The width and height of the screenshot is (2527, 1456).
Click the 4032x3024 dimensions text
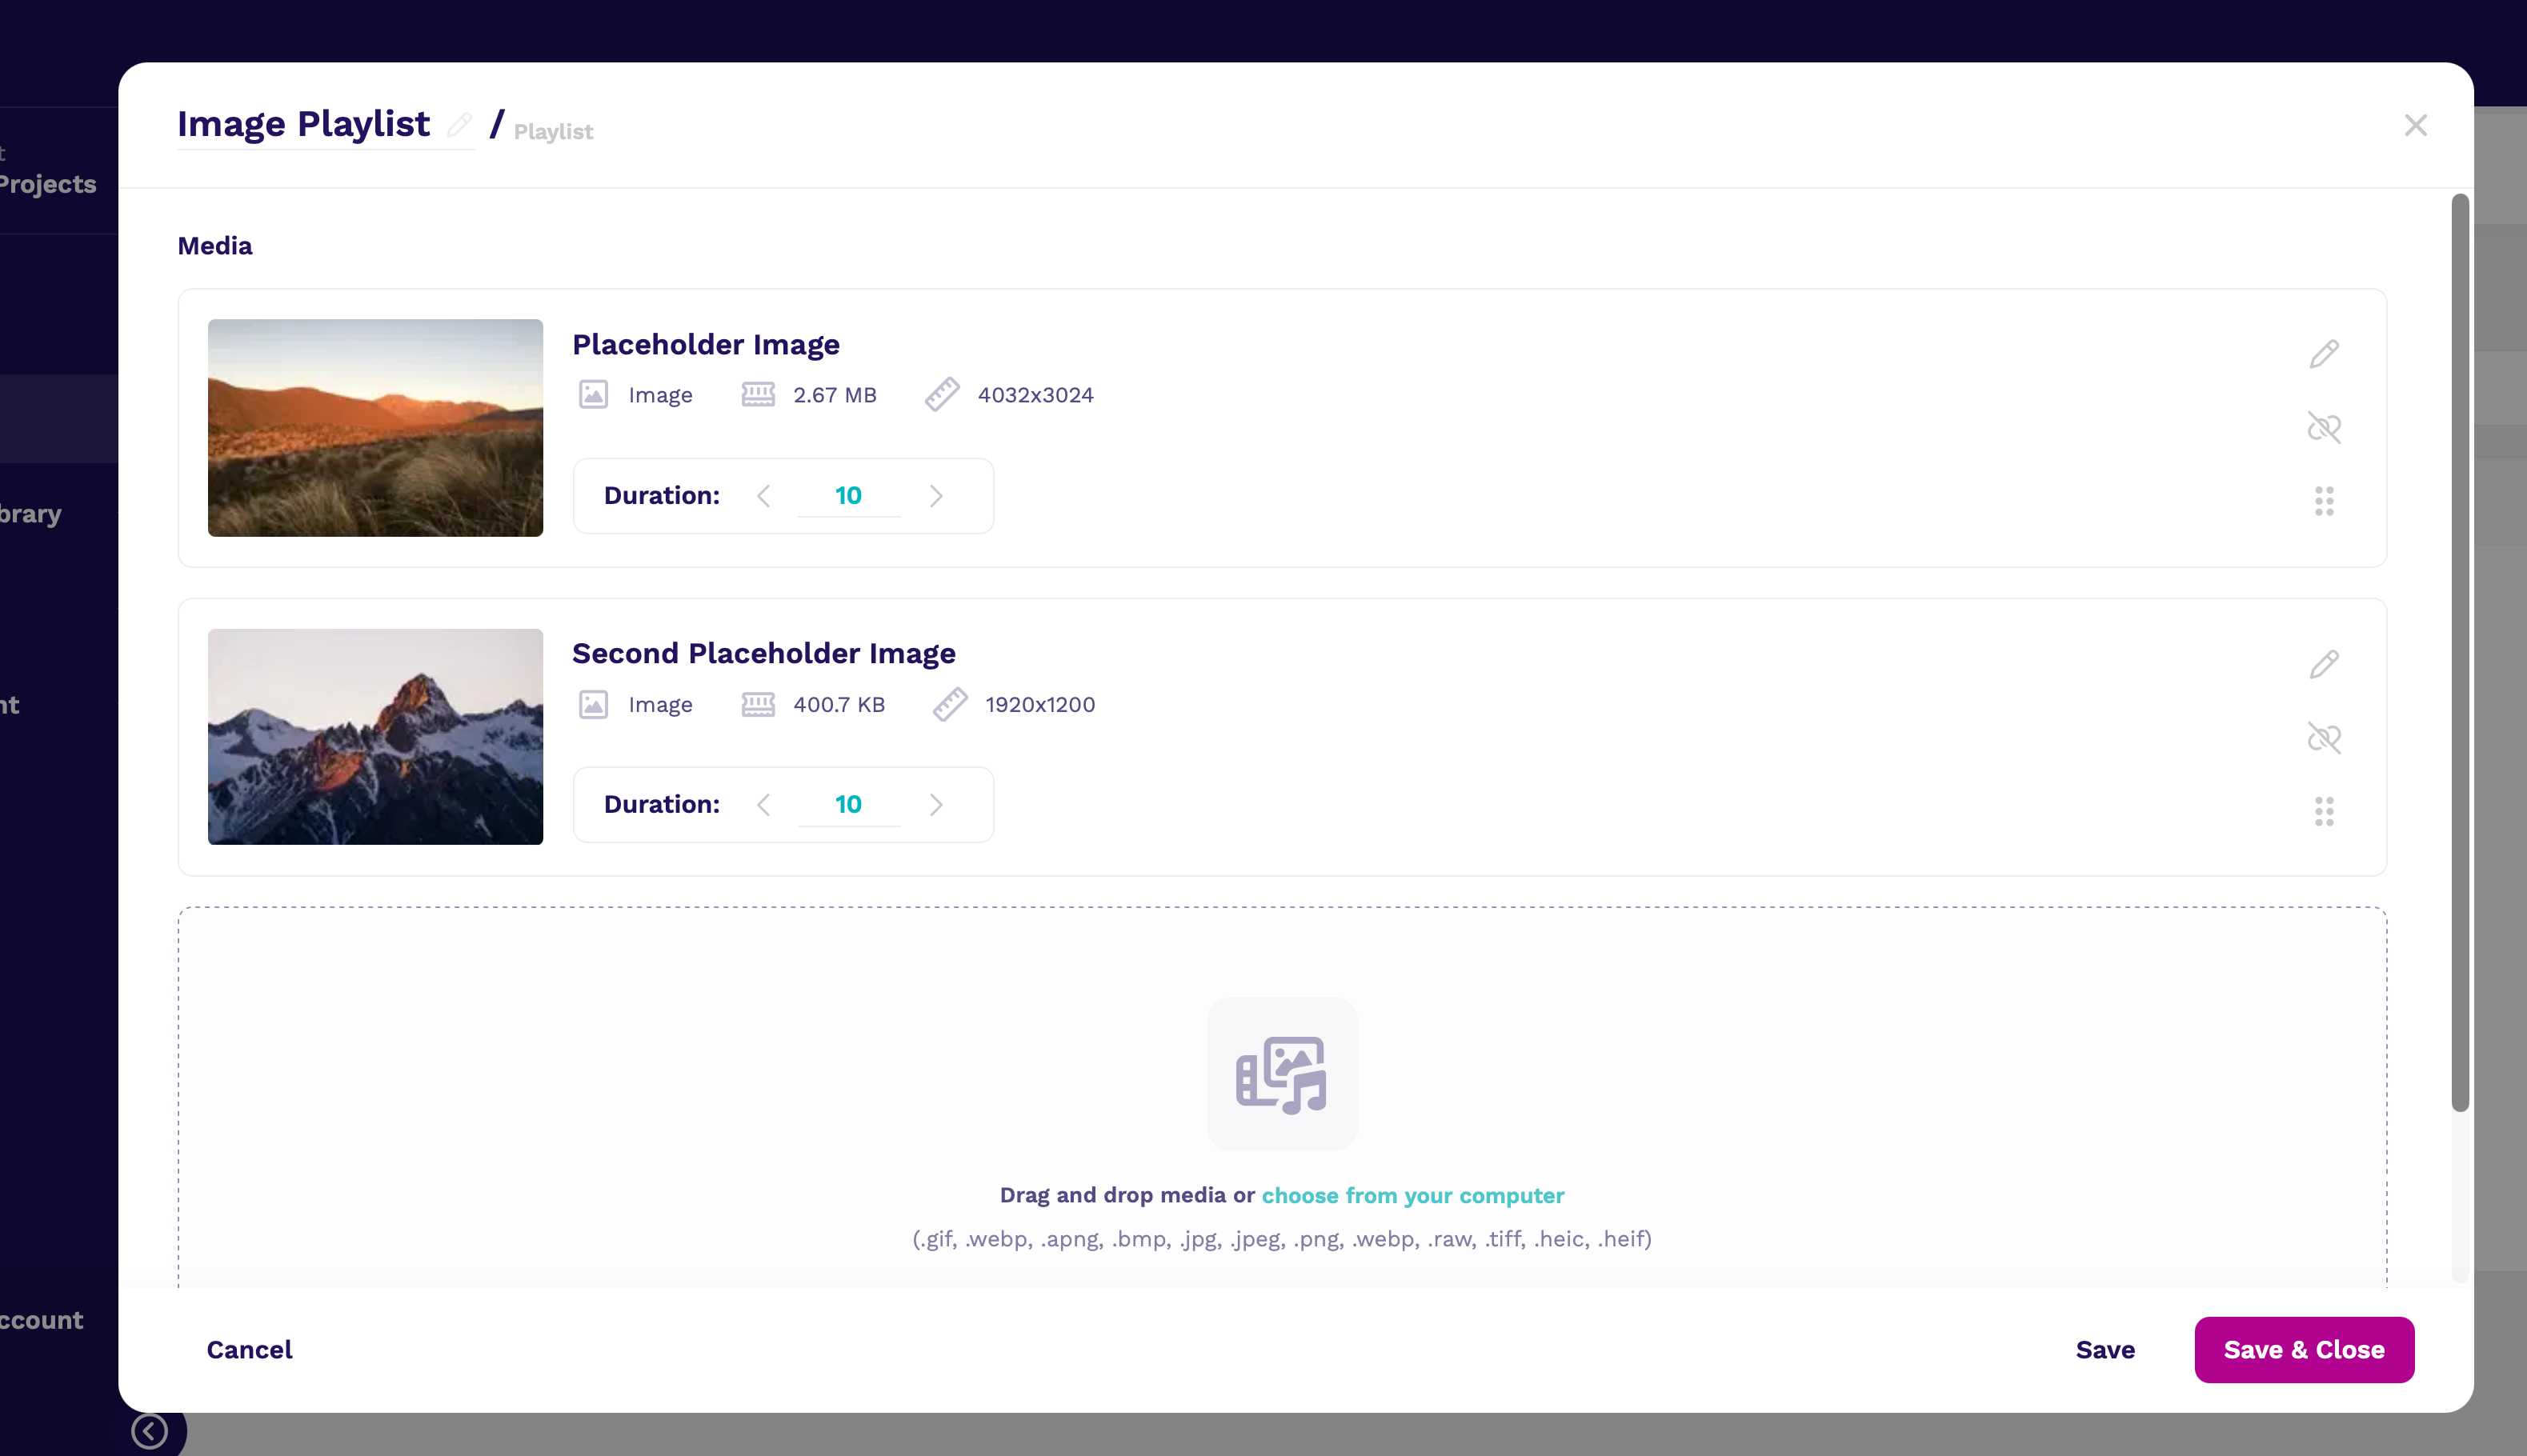pos(1036,395)
